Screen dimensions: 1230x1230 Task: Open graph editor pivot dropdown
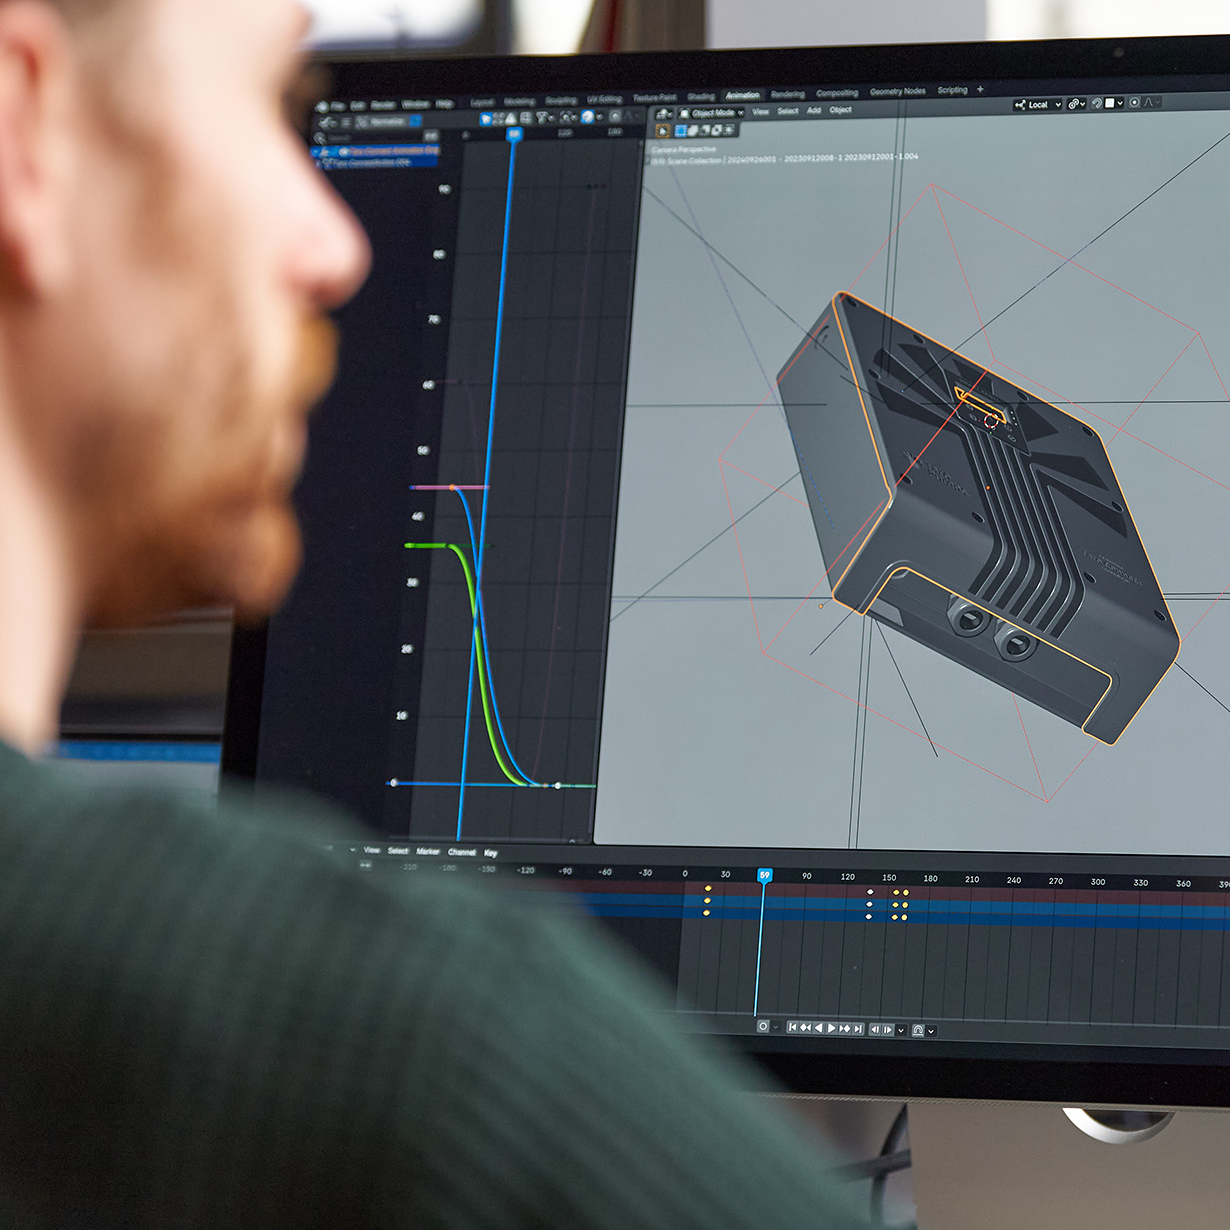[569, 118]
